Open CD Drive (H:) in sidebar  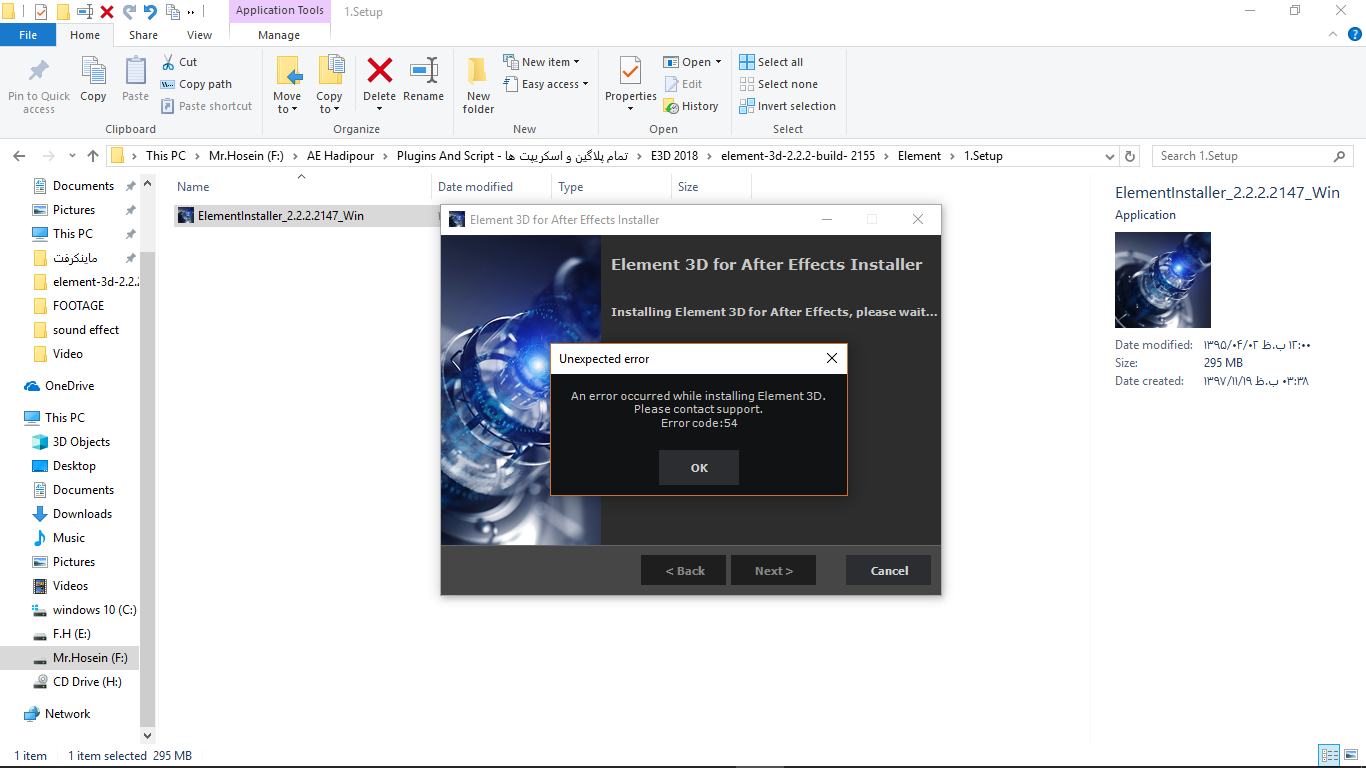[x=89, y=682]
